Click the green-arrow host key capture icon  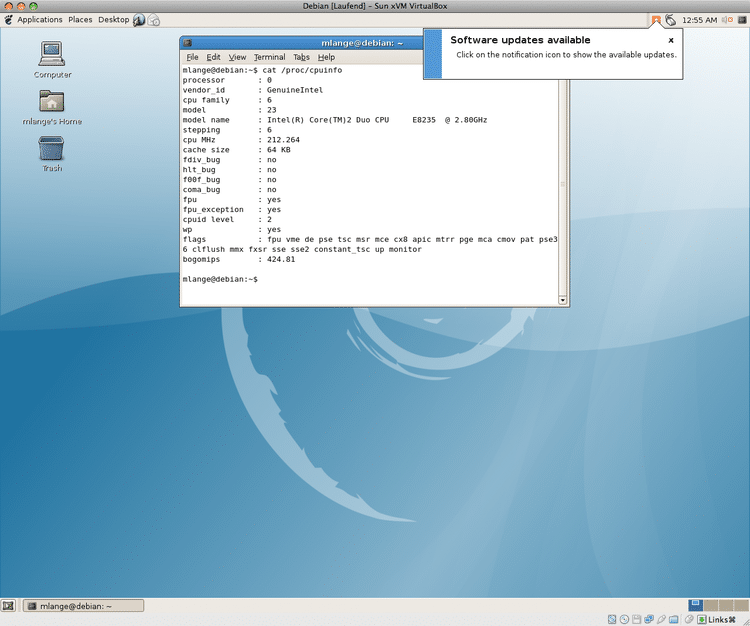point(701,620)
